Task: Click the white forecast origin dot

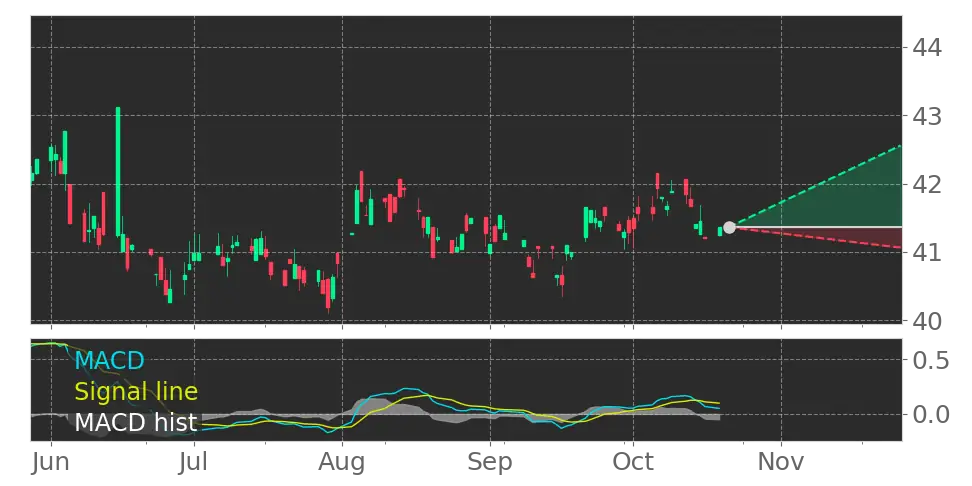Action: tap(729, 228)
